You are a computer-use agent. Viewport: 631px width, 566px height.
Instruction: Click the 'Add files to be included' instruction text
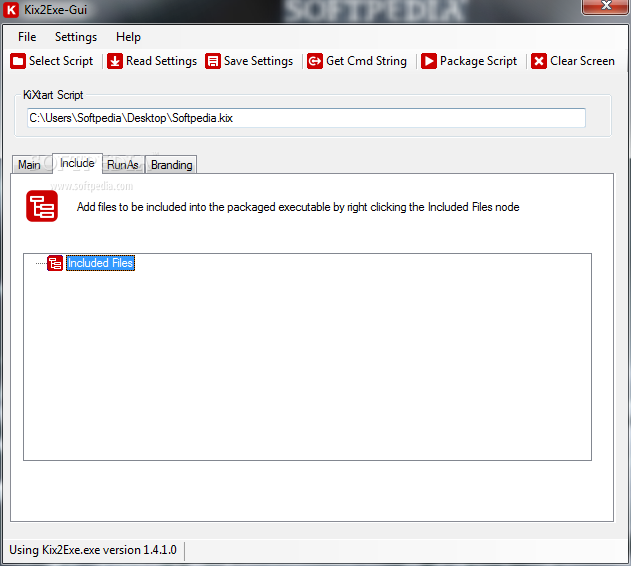pyautogui.click(x=298, y=207)
